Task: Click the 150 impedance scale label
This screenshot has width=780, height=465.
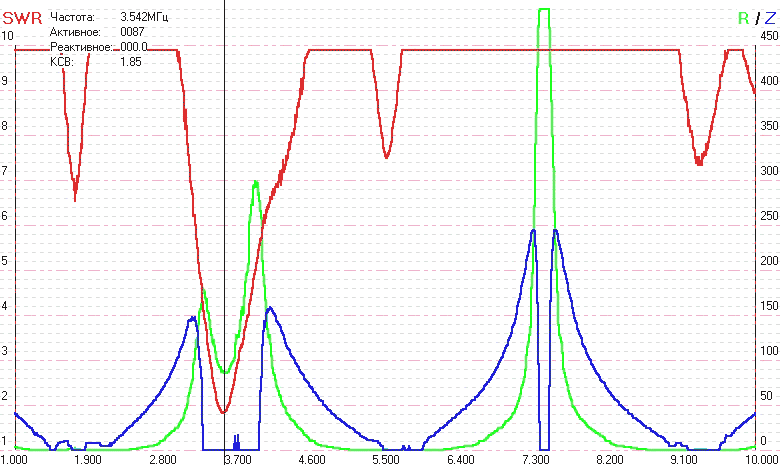Action: pyautogui.click(x=769, y=305)
